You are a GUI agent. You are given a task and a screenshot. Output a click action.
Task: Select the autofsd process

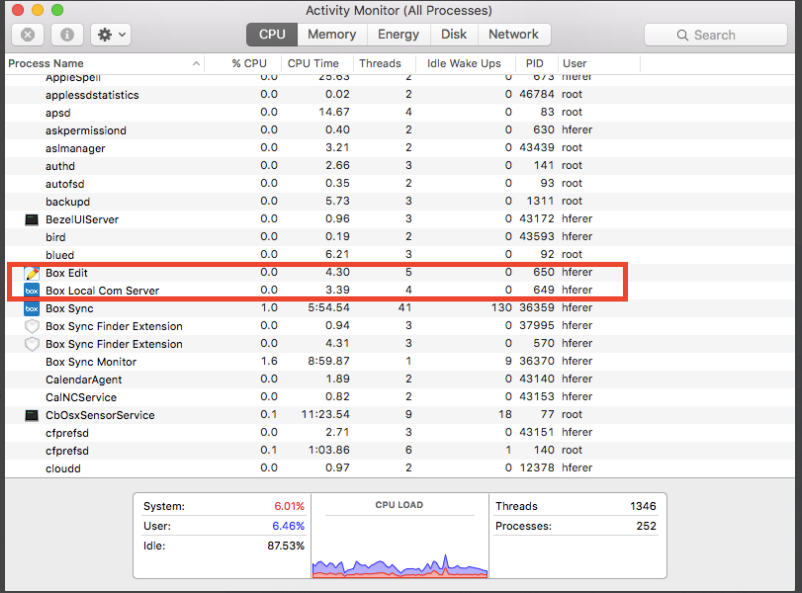[65, 184]
